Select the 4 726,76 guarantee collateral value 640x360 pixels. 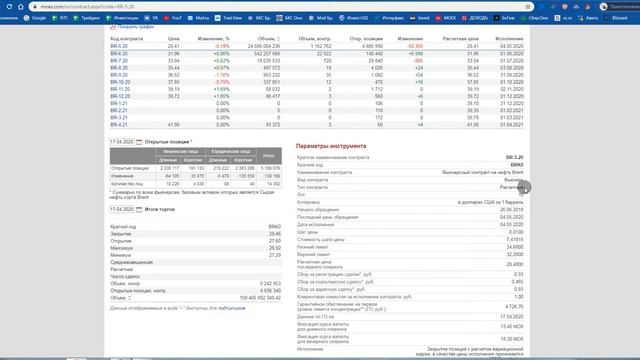pyautogui.click(x=514, y=307)
